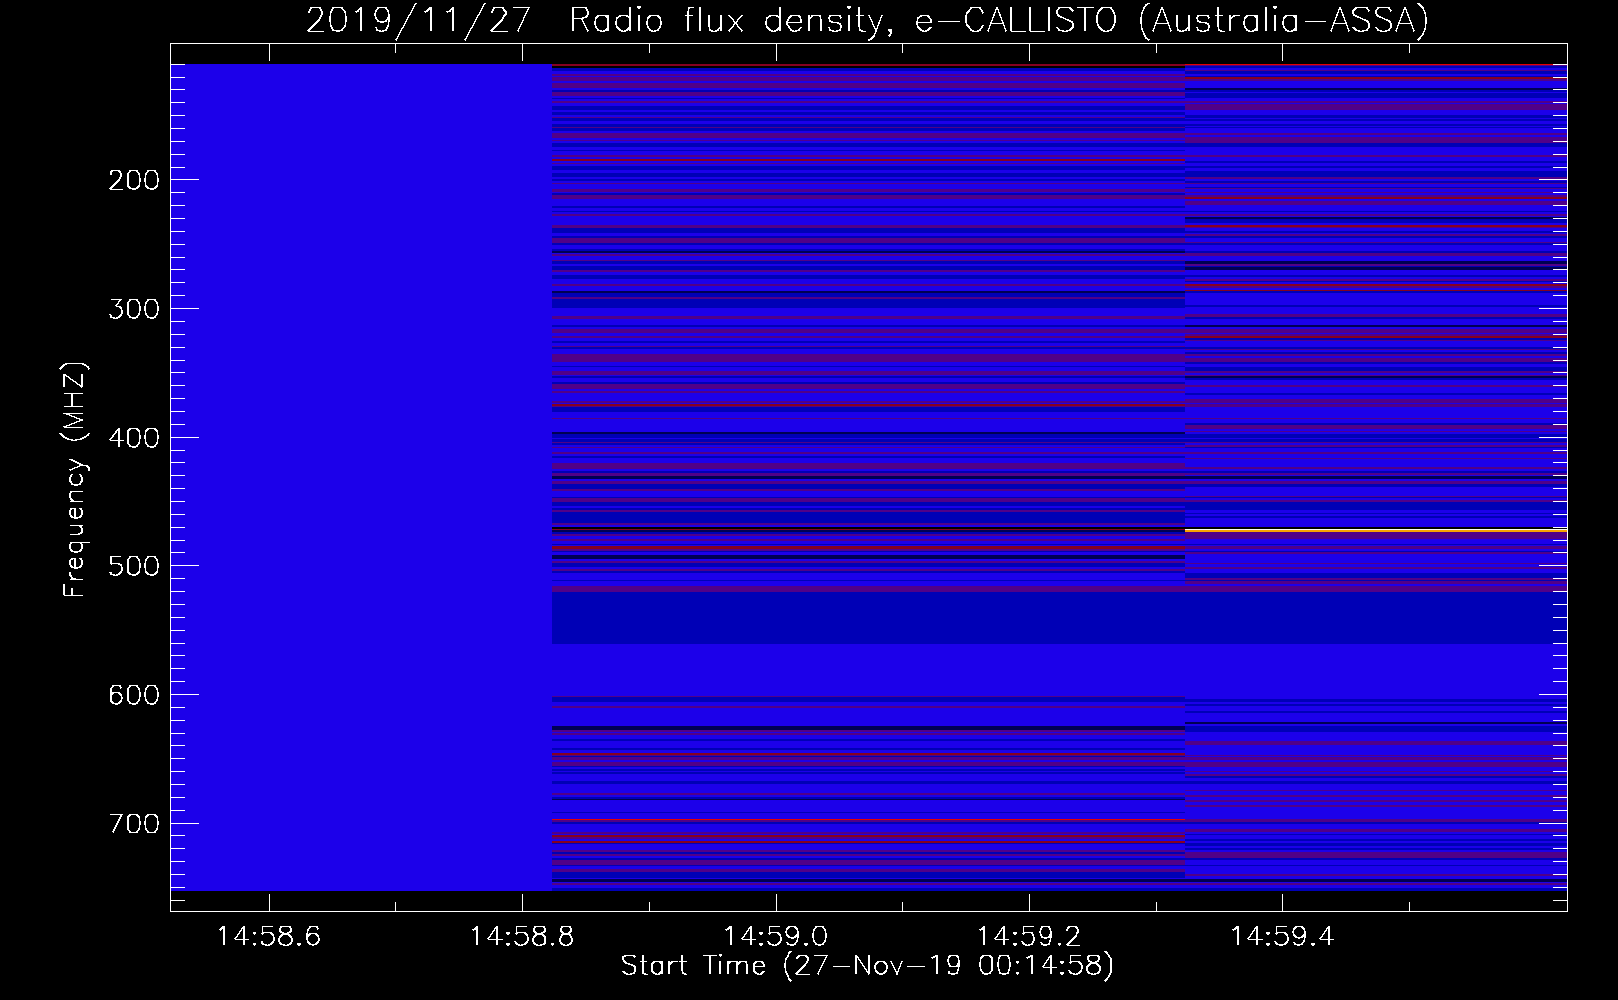The height and width of the screenshot is (1000, 1618).
Task: Click the plot title "Radio flux density, e-CALLISTO (Australia-ASSA)"
Action: pos(999,20)
